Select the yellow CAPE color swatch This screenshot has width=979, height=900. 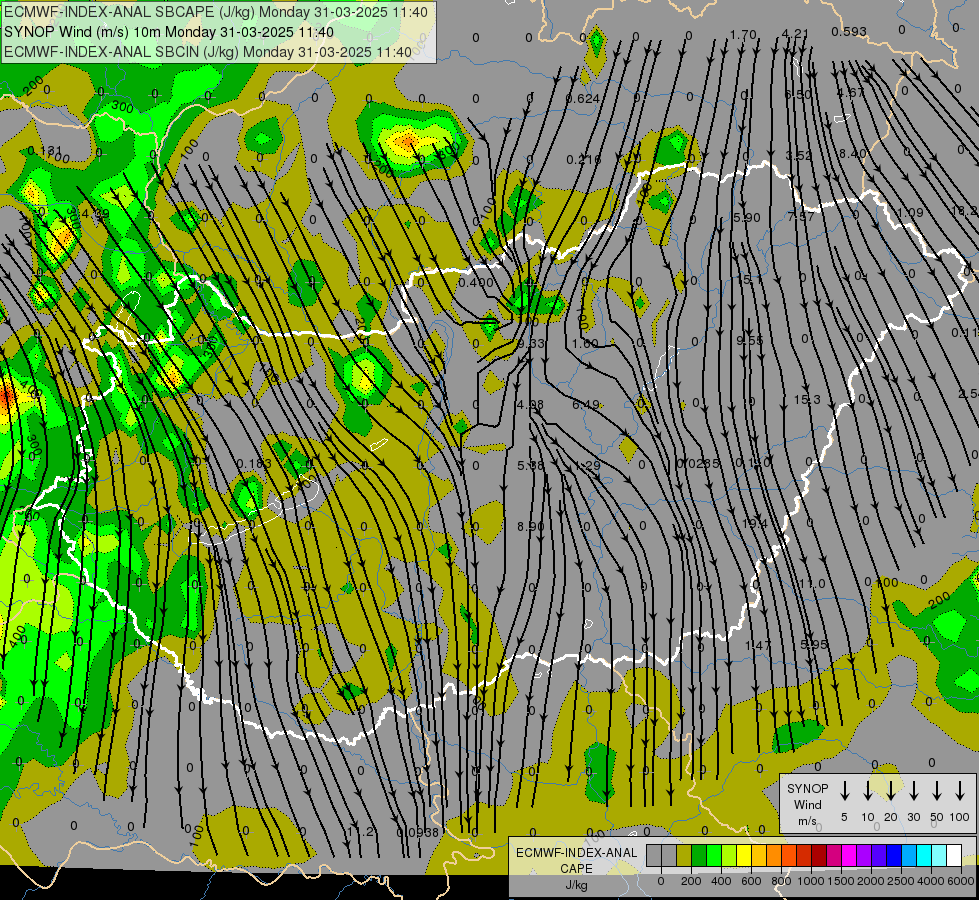click(x=744, y=855)
